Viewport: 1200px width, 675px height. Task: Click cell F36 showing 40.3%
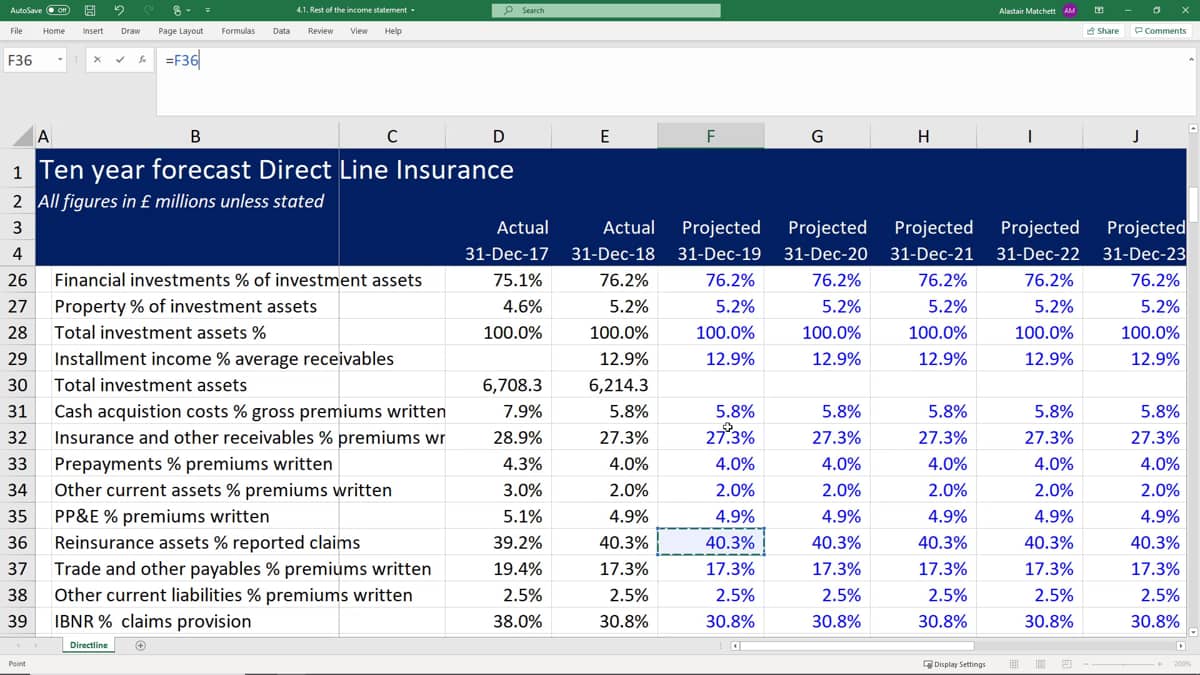(711, 543)
